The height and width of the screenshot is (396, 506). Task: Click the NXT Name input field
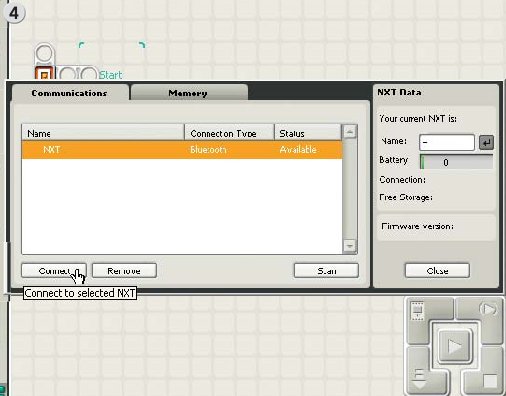click(447, 143)
